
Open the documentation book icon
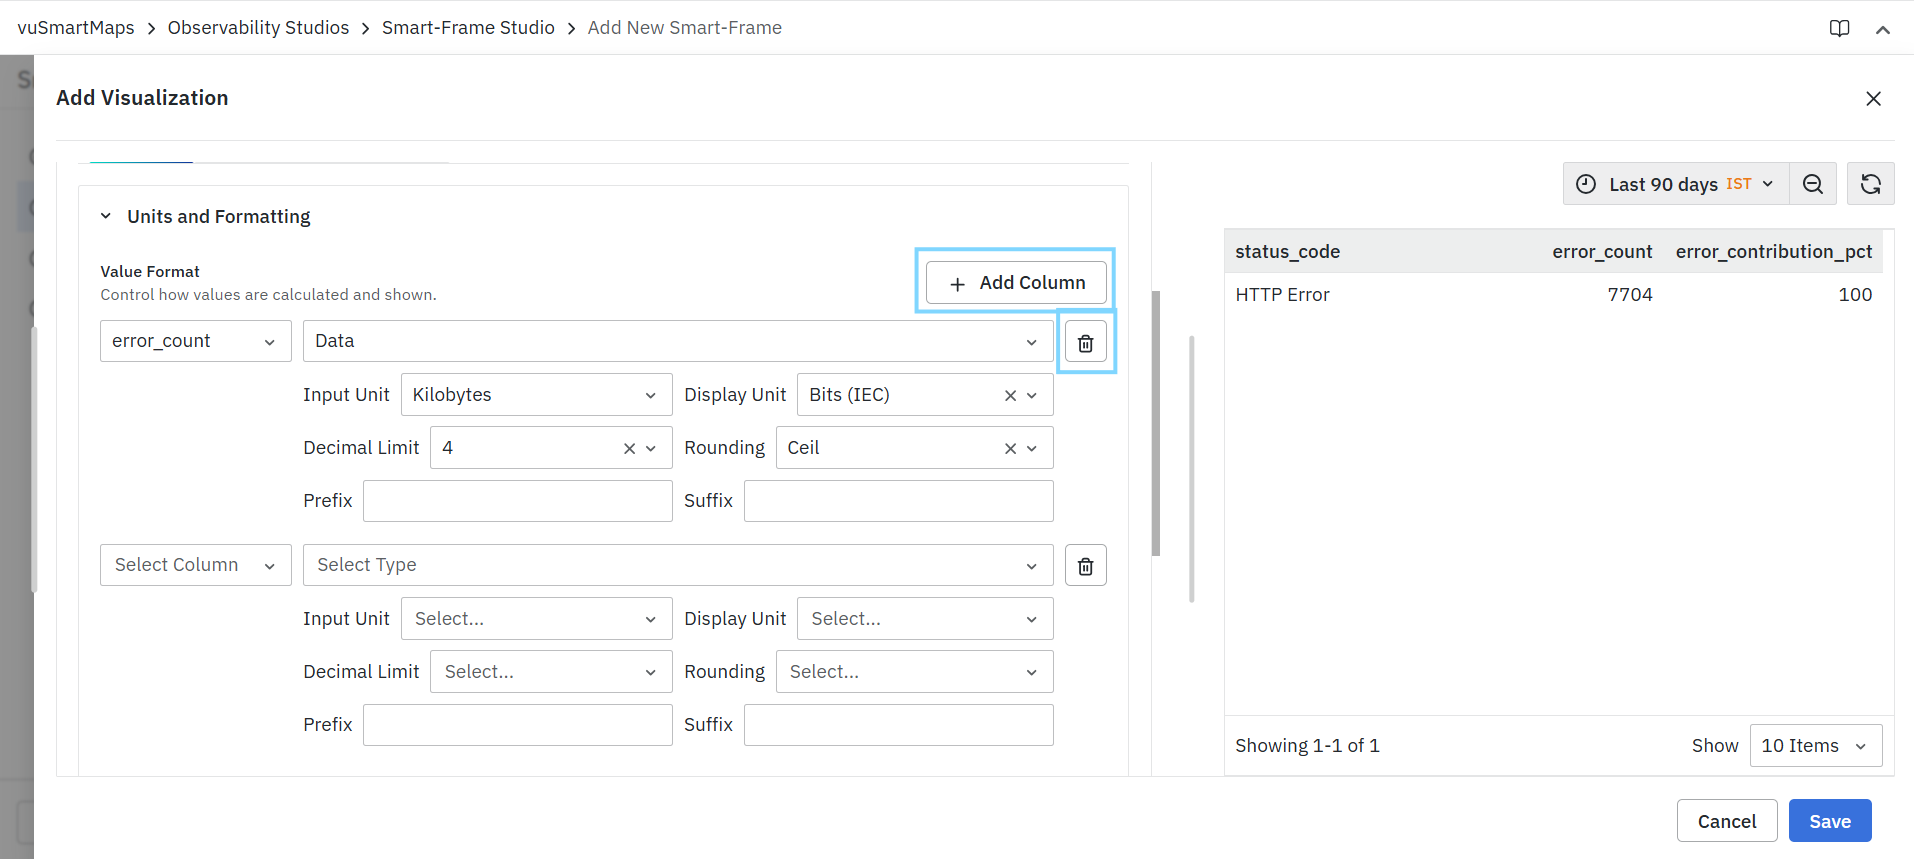[1839, 28]
